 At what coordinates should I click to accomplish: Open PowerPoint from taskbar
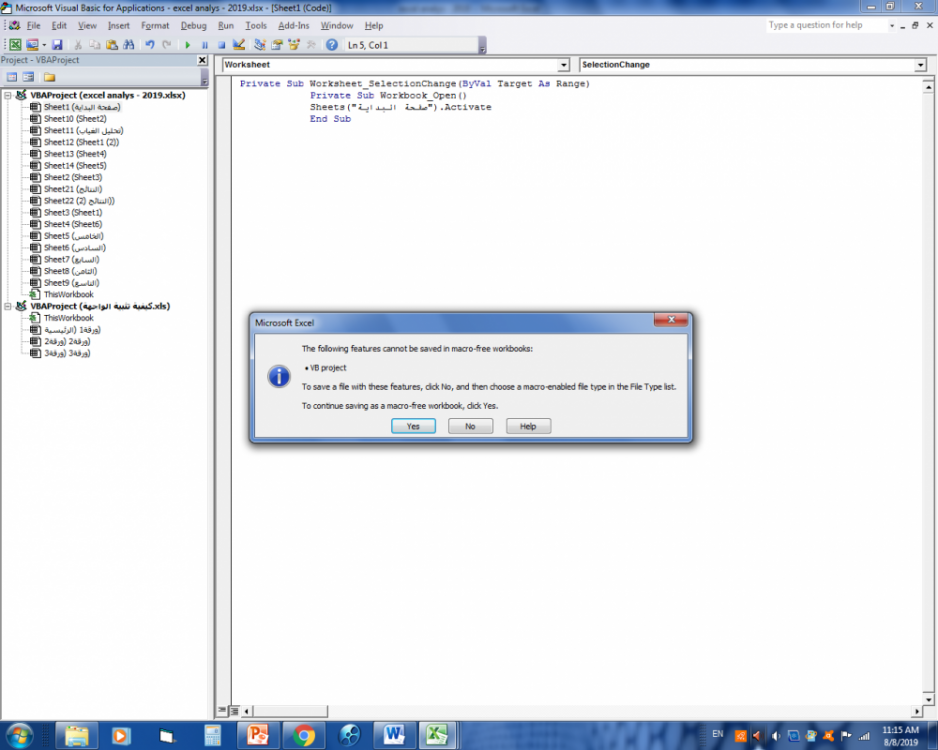[258, 736]
